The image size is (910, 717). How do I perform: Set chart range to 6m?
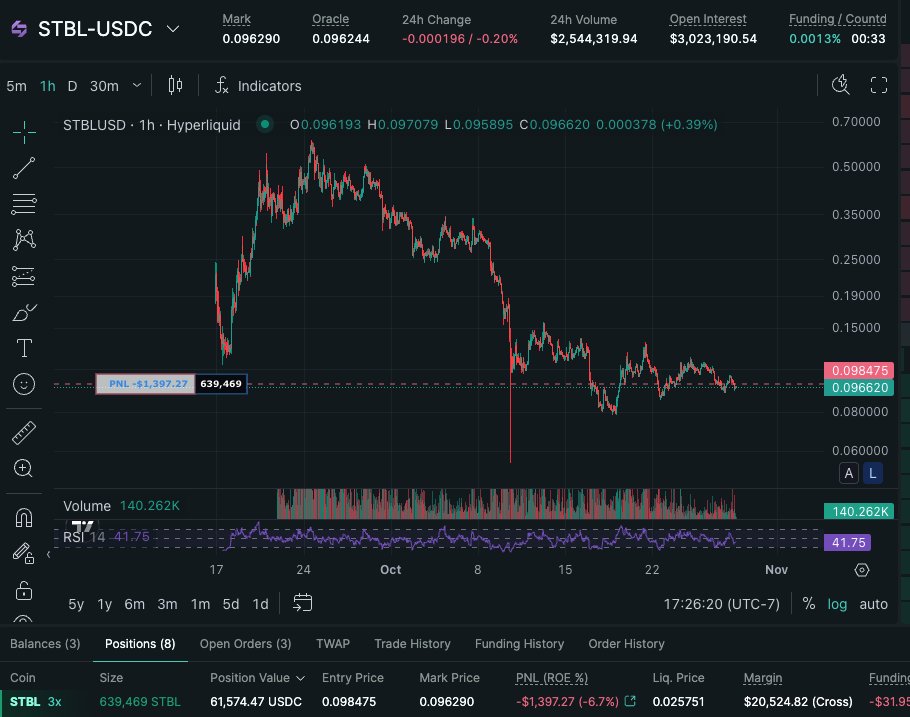click(135, 604)
